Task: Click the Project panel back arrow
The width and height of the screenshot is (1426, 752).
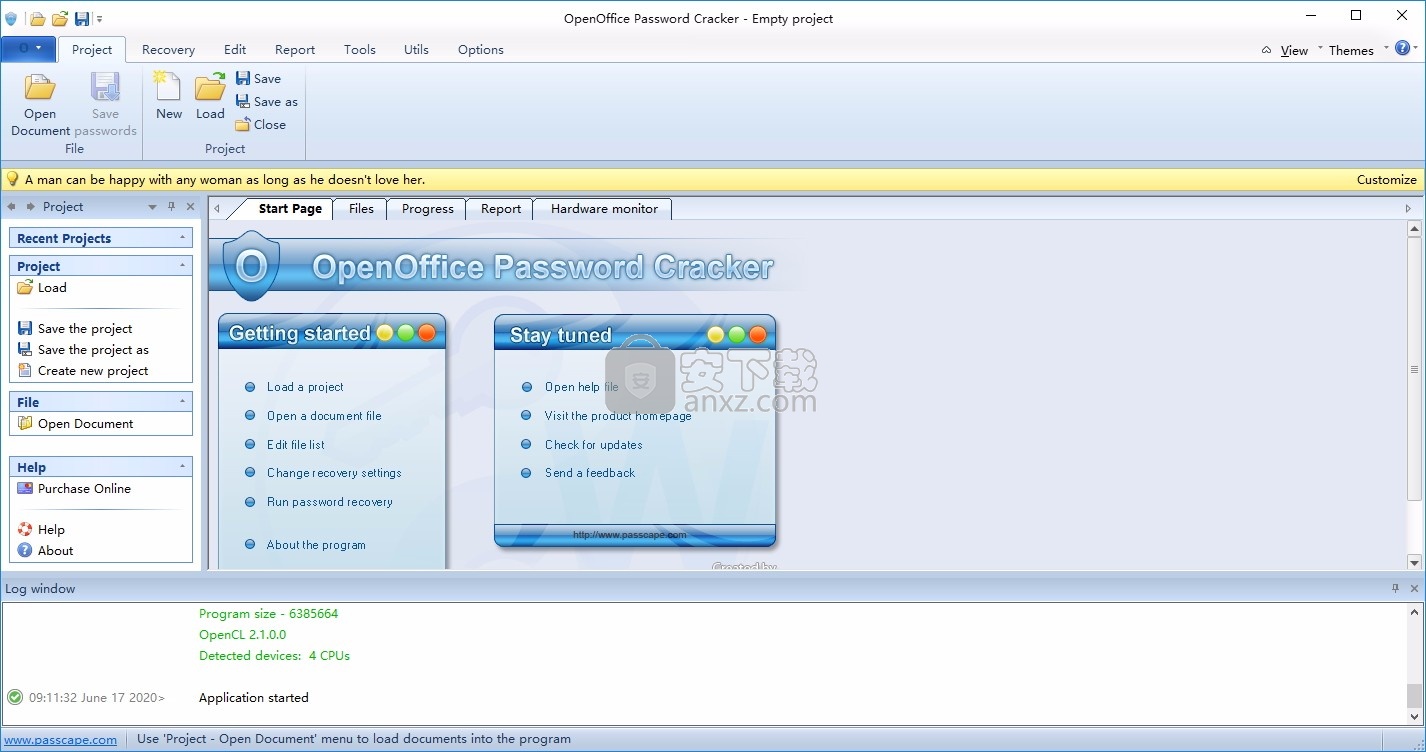Action: (12, 207)
